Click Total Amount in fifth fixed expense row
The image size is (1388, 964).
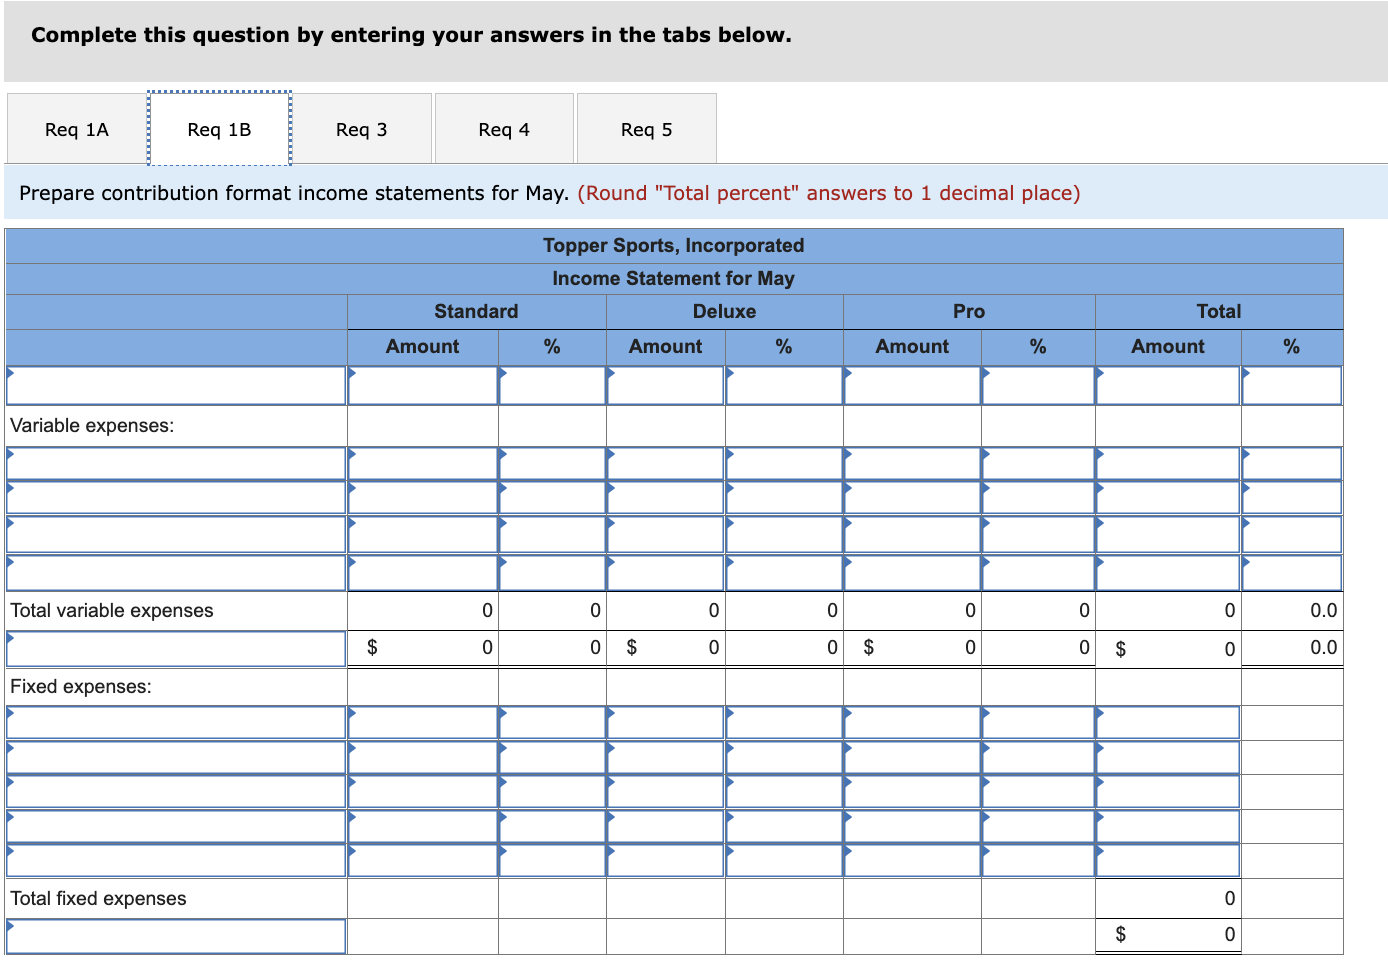coord(1168,861)
